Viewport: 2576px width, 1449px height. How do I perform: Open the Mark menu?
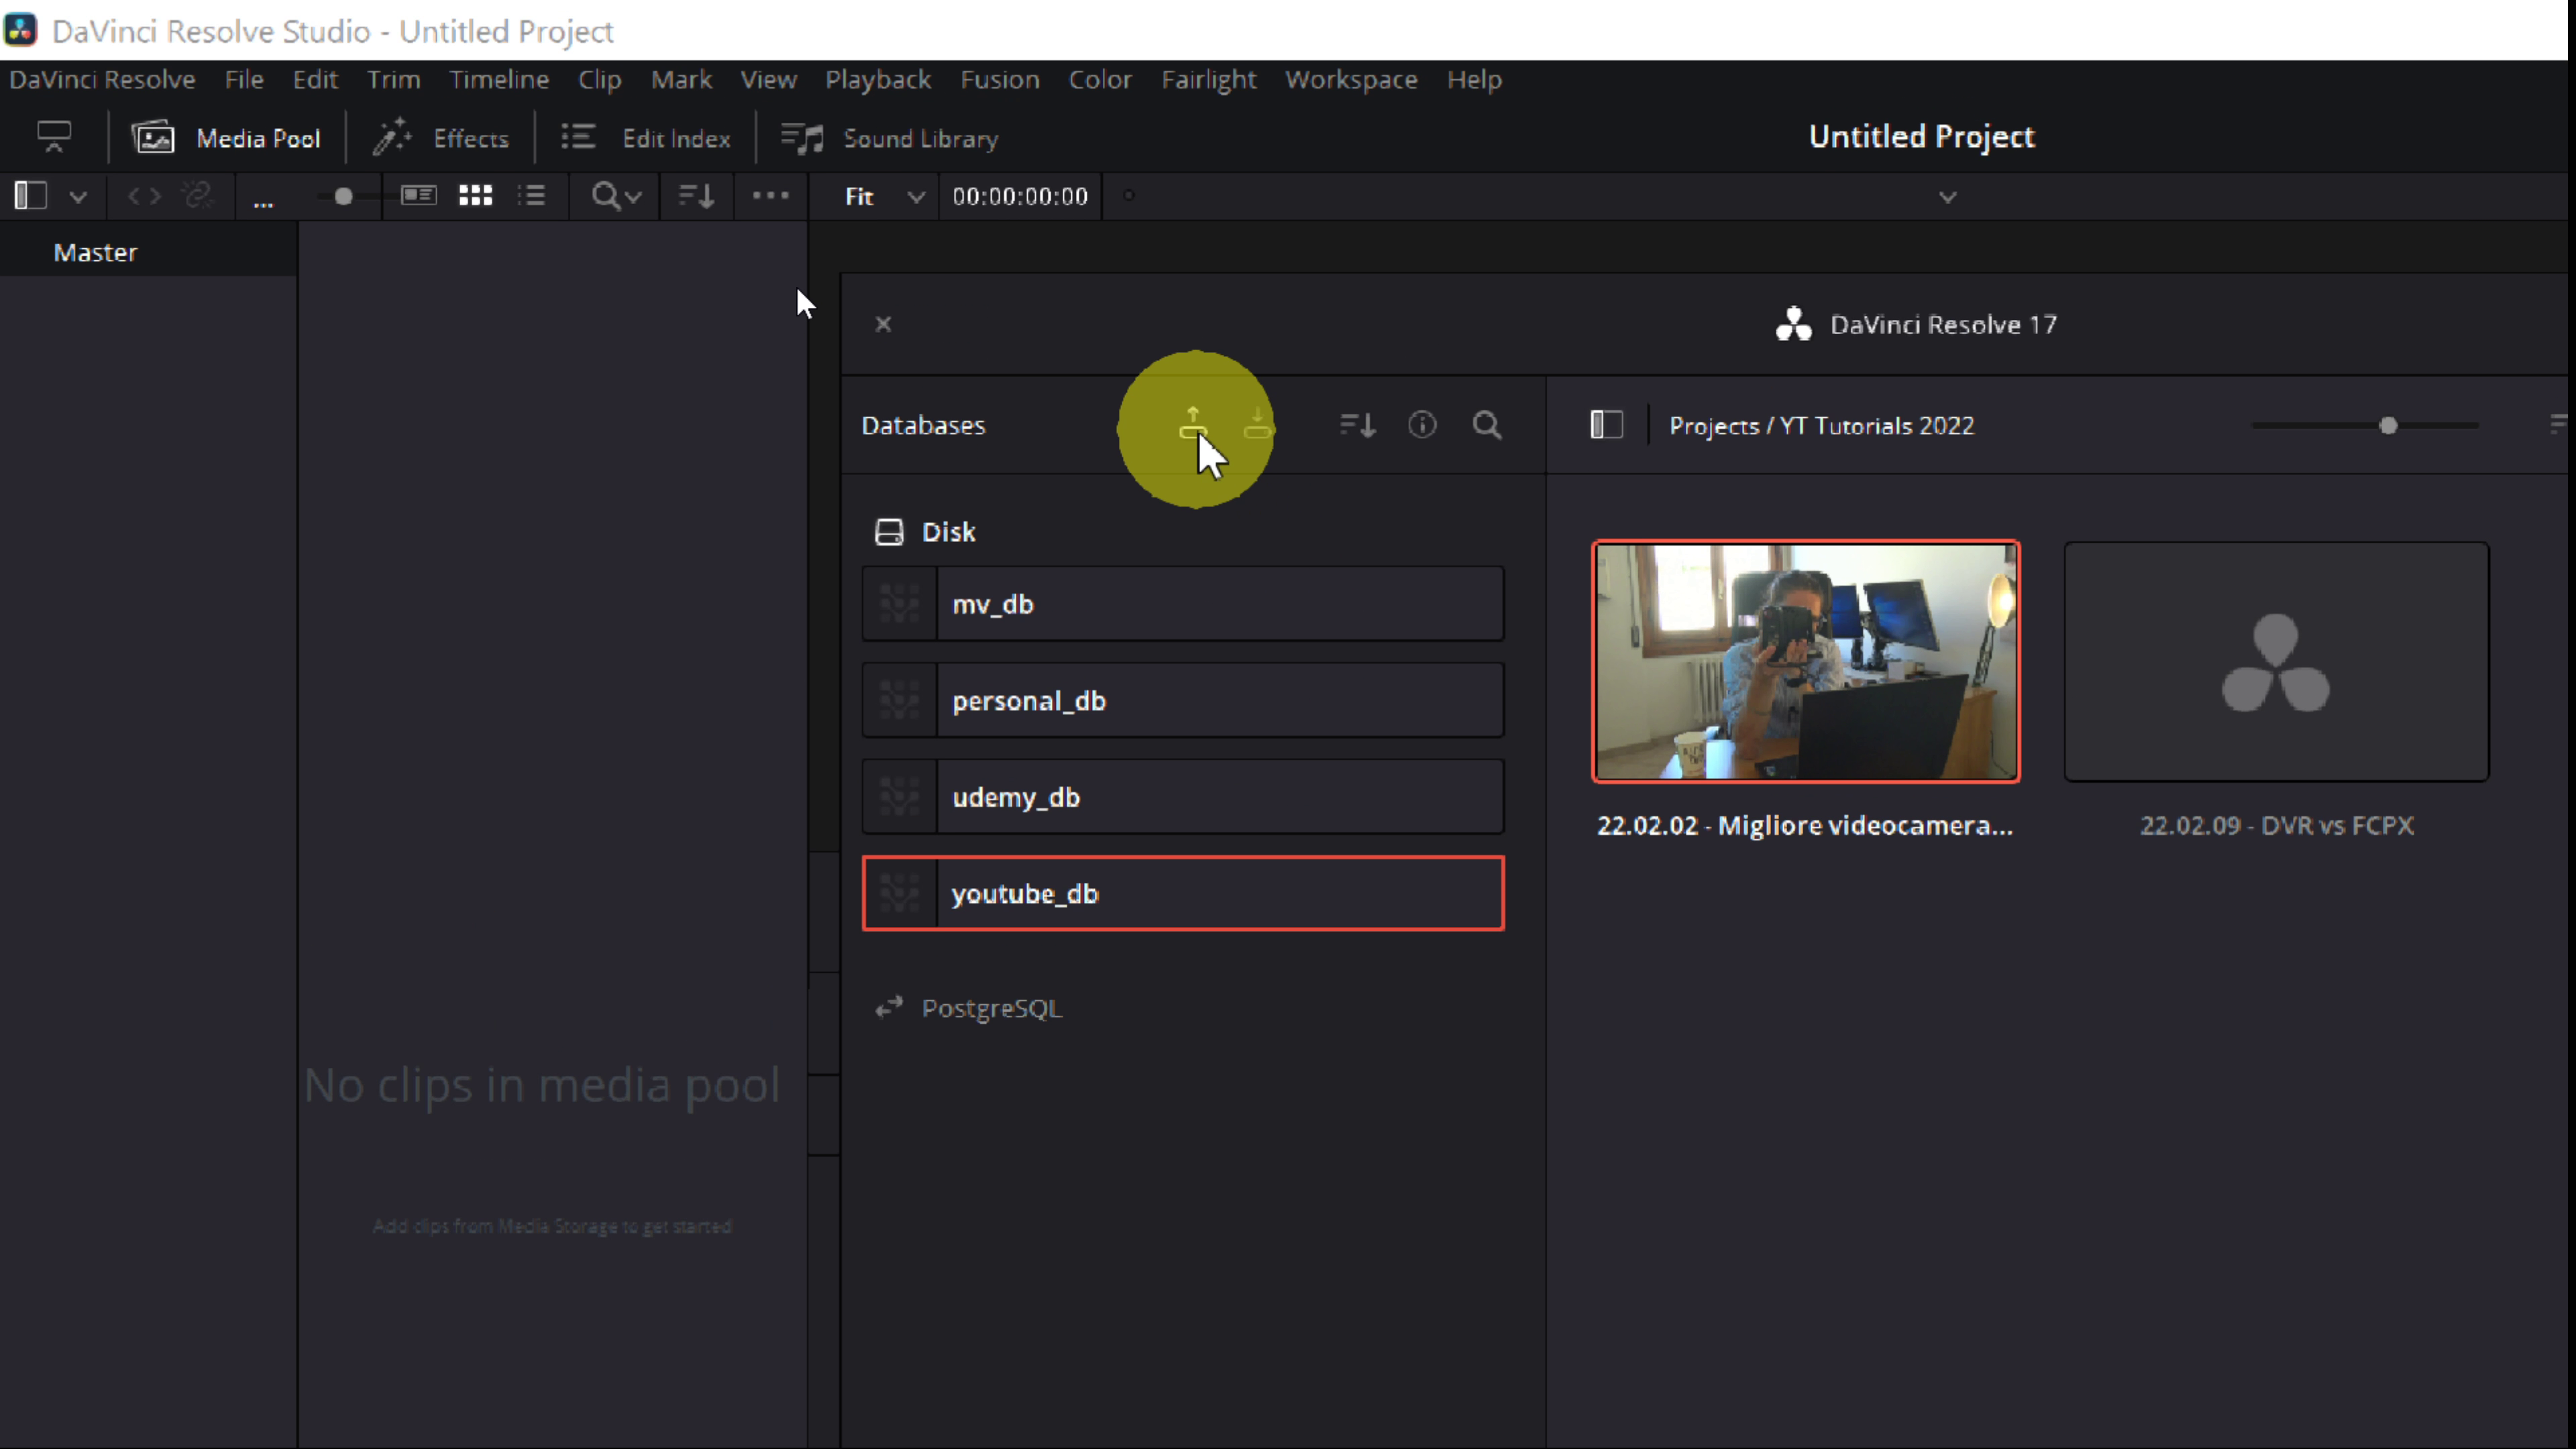coord(681,80)
